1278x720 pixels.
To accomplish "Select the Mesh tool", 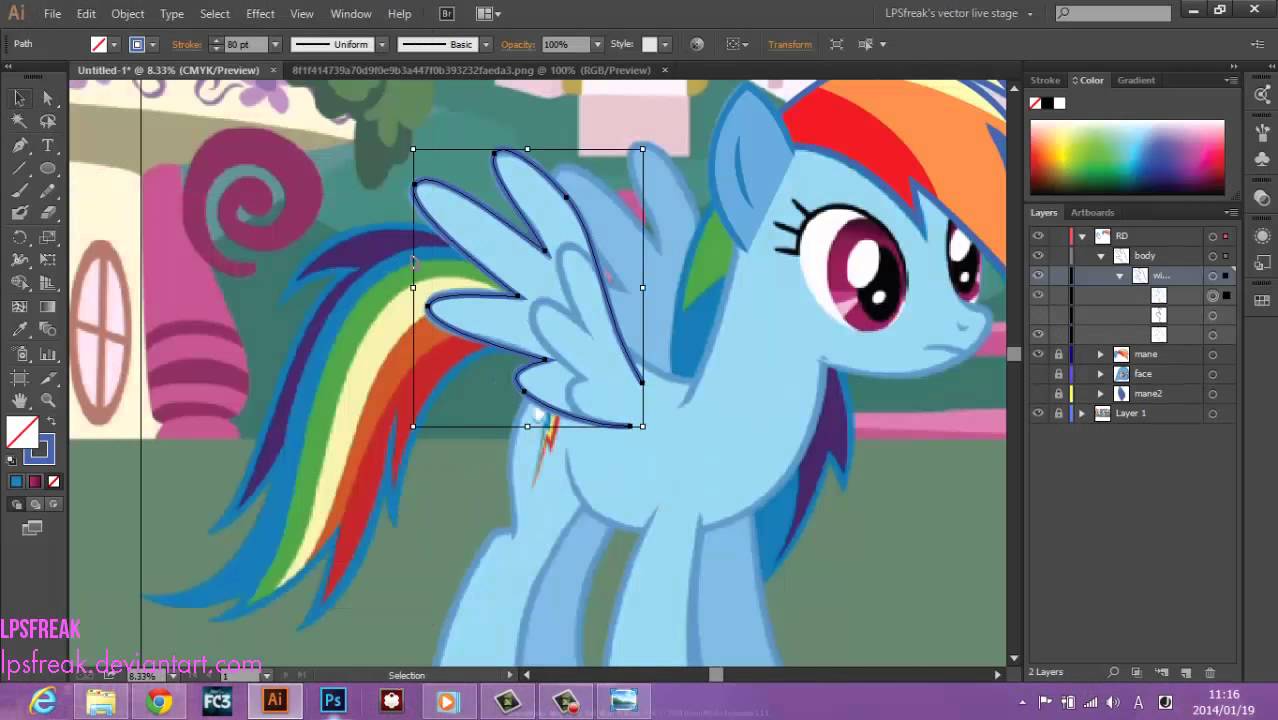I will [x=19, y=307].
